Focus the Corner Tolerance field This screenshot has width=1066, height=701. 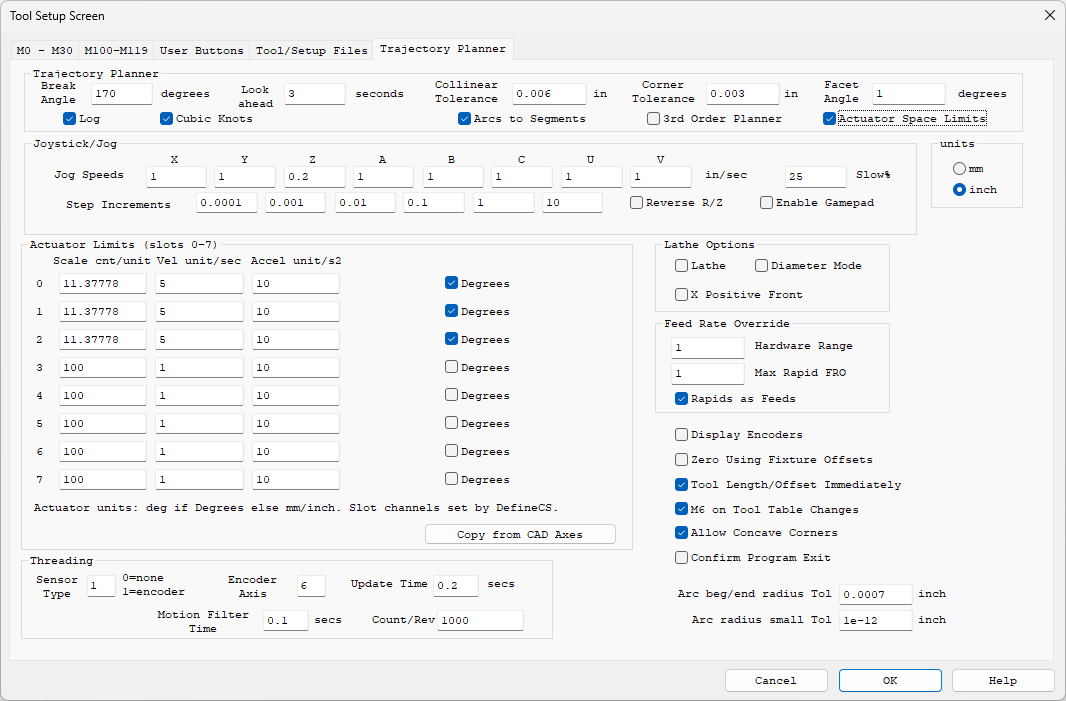[742, 94]
